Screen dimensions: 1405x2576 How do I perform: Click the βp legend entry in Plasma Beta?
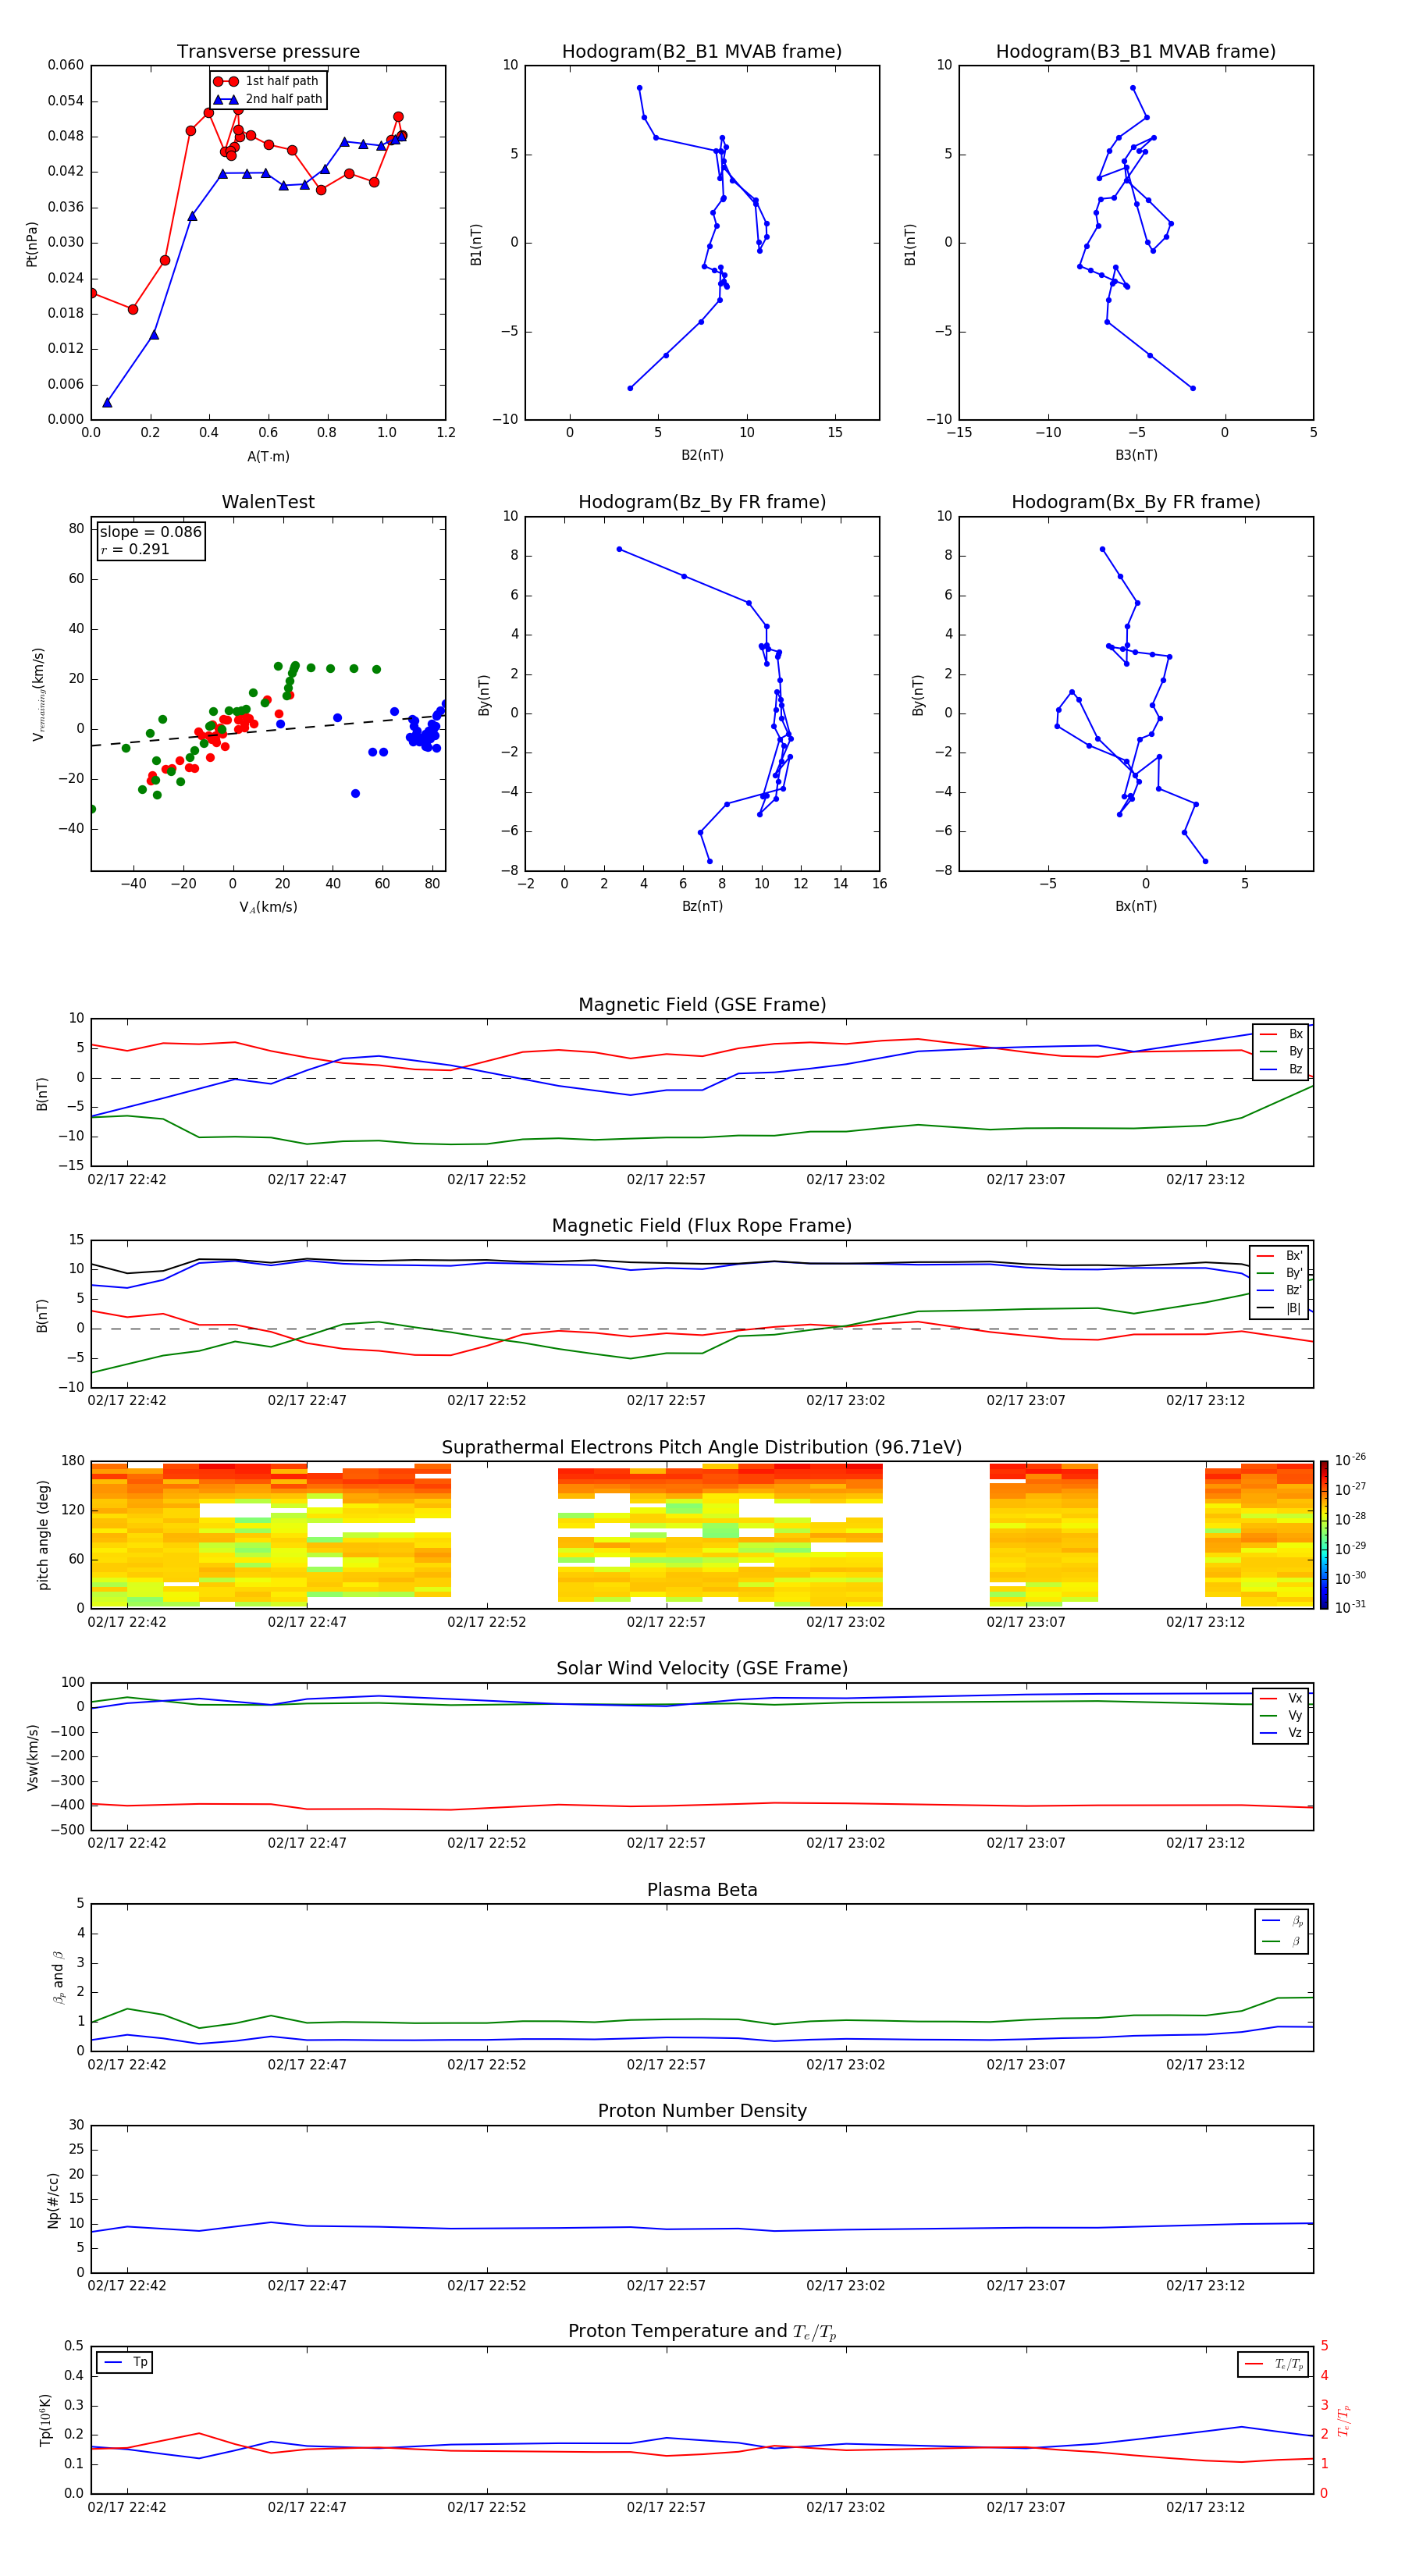pyautogui.click(x=1282, y=1921)
